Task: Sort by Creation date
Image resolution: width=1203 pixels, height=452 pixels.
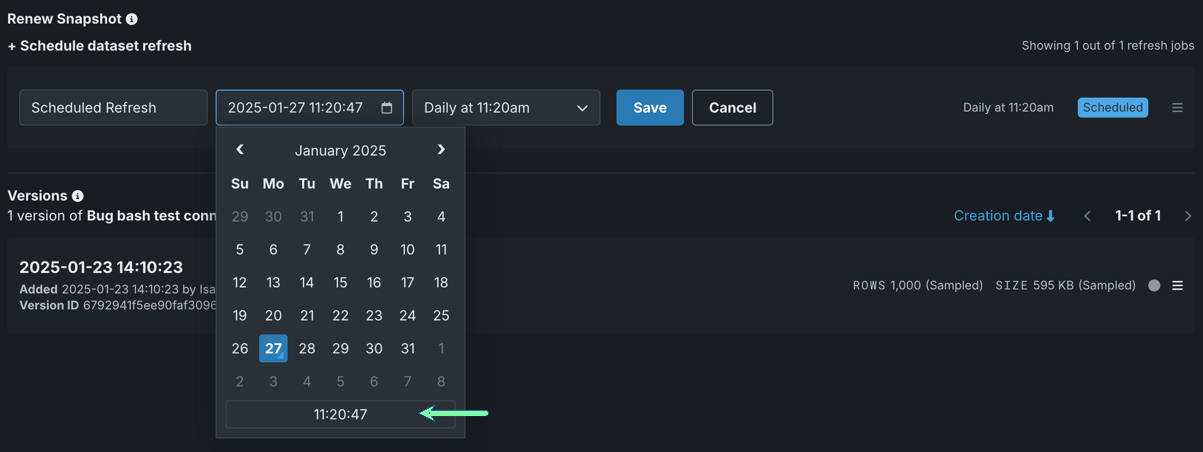Action: tap(1004, 216)
